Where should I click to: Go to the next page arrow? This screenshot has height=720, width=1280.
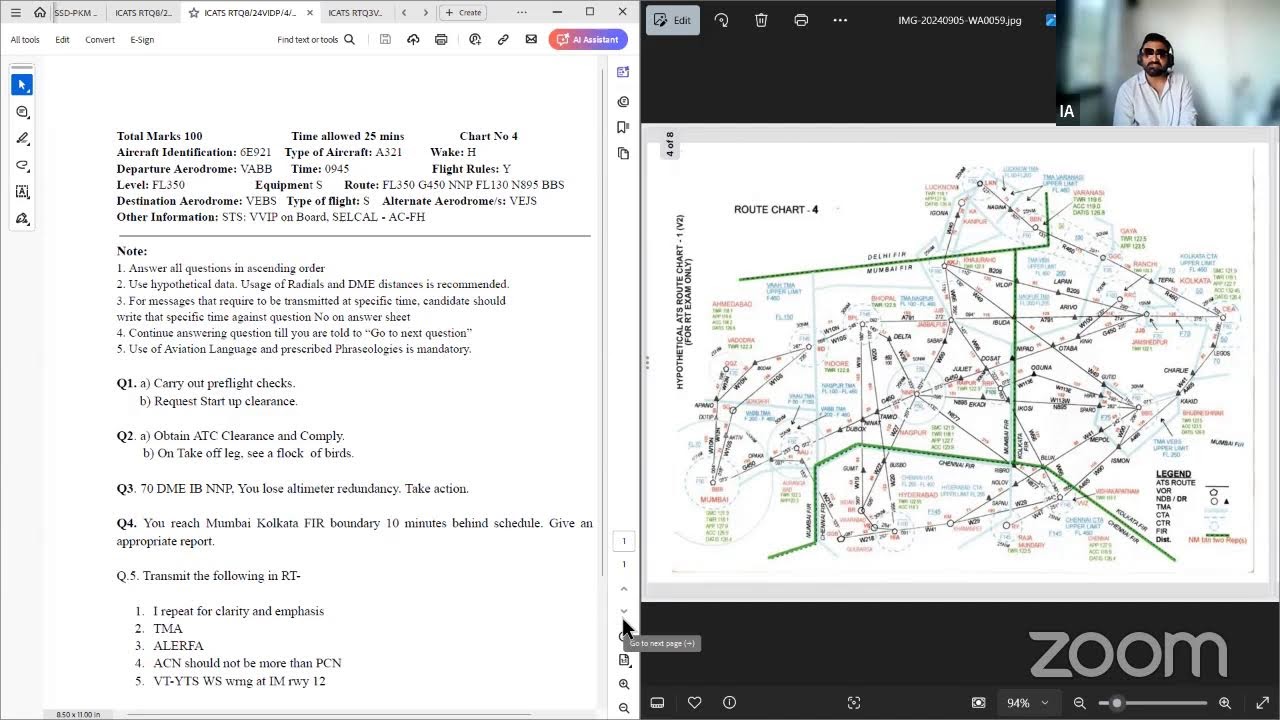(x=624, y=611)
